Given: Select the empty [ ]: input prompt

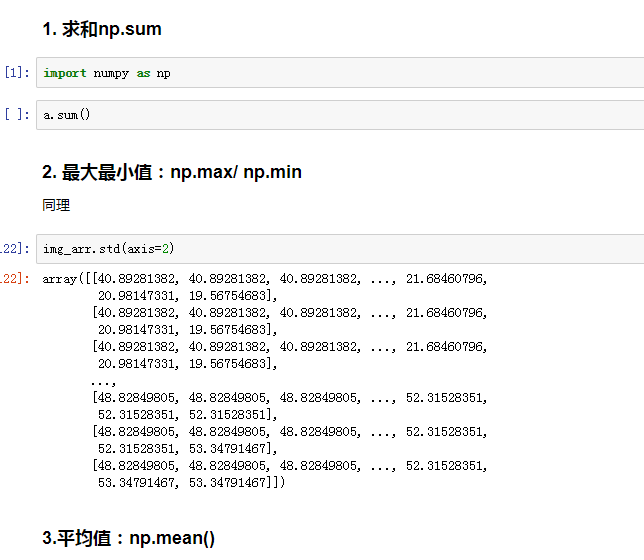Looking at the screenshot, I should pos(17,114).
